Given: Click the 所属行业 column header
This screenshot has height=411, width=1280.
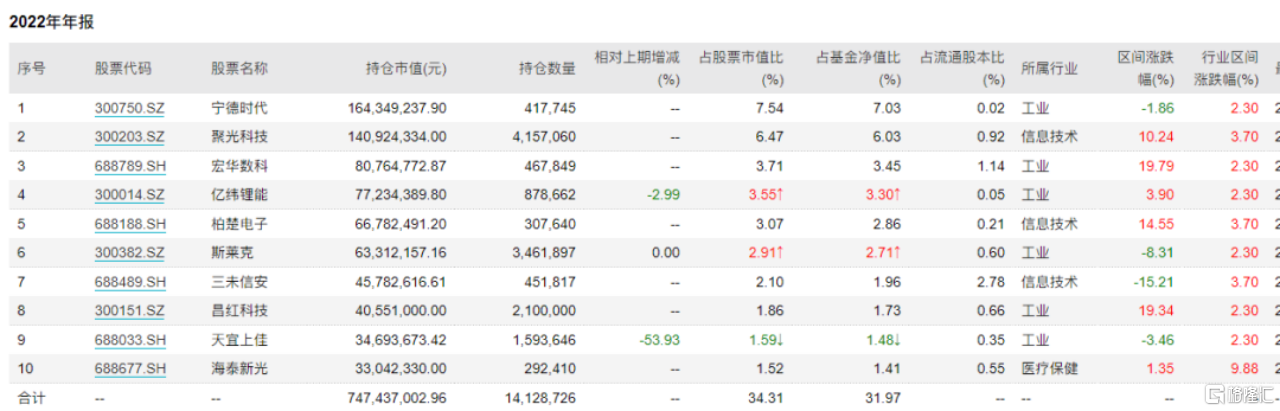Looking at the screenshot, I should tap(1049, 68).
